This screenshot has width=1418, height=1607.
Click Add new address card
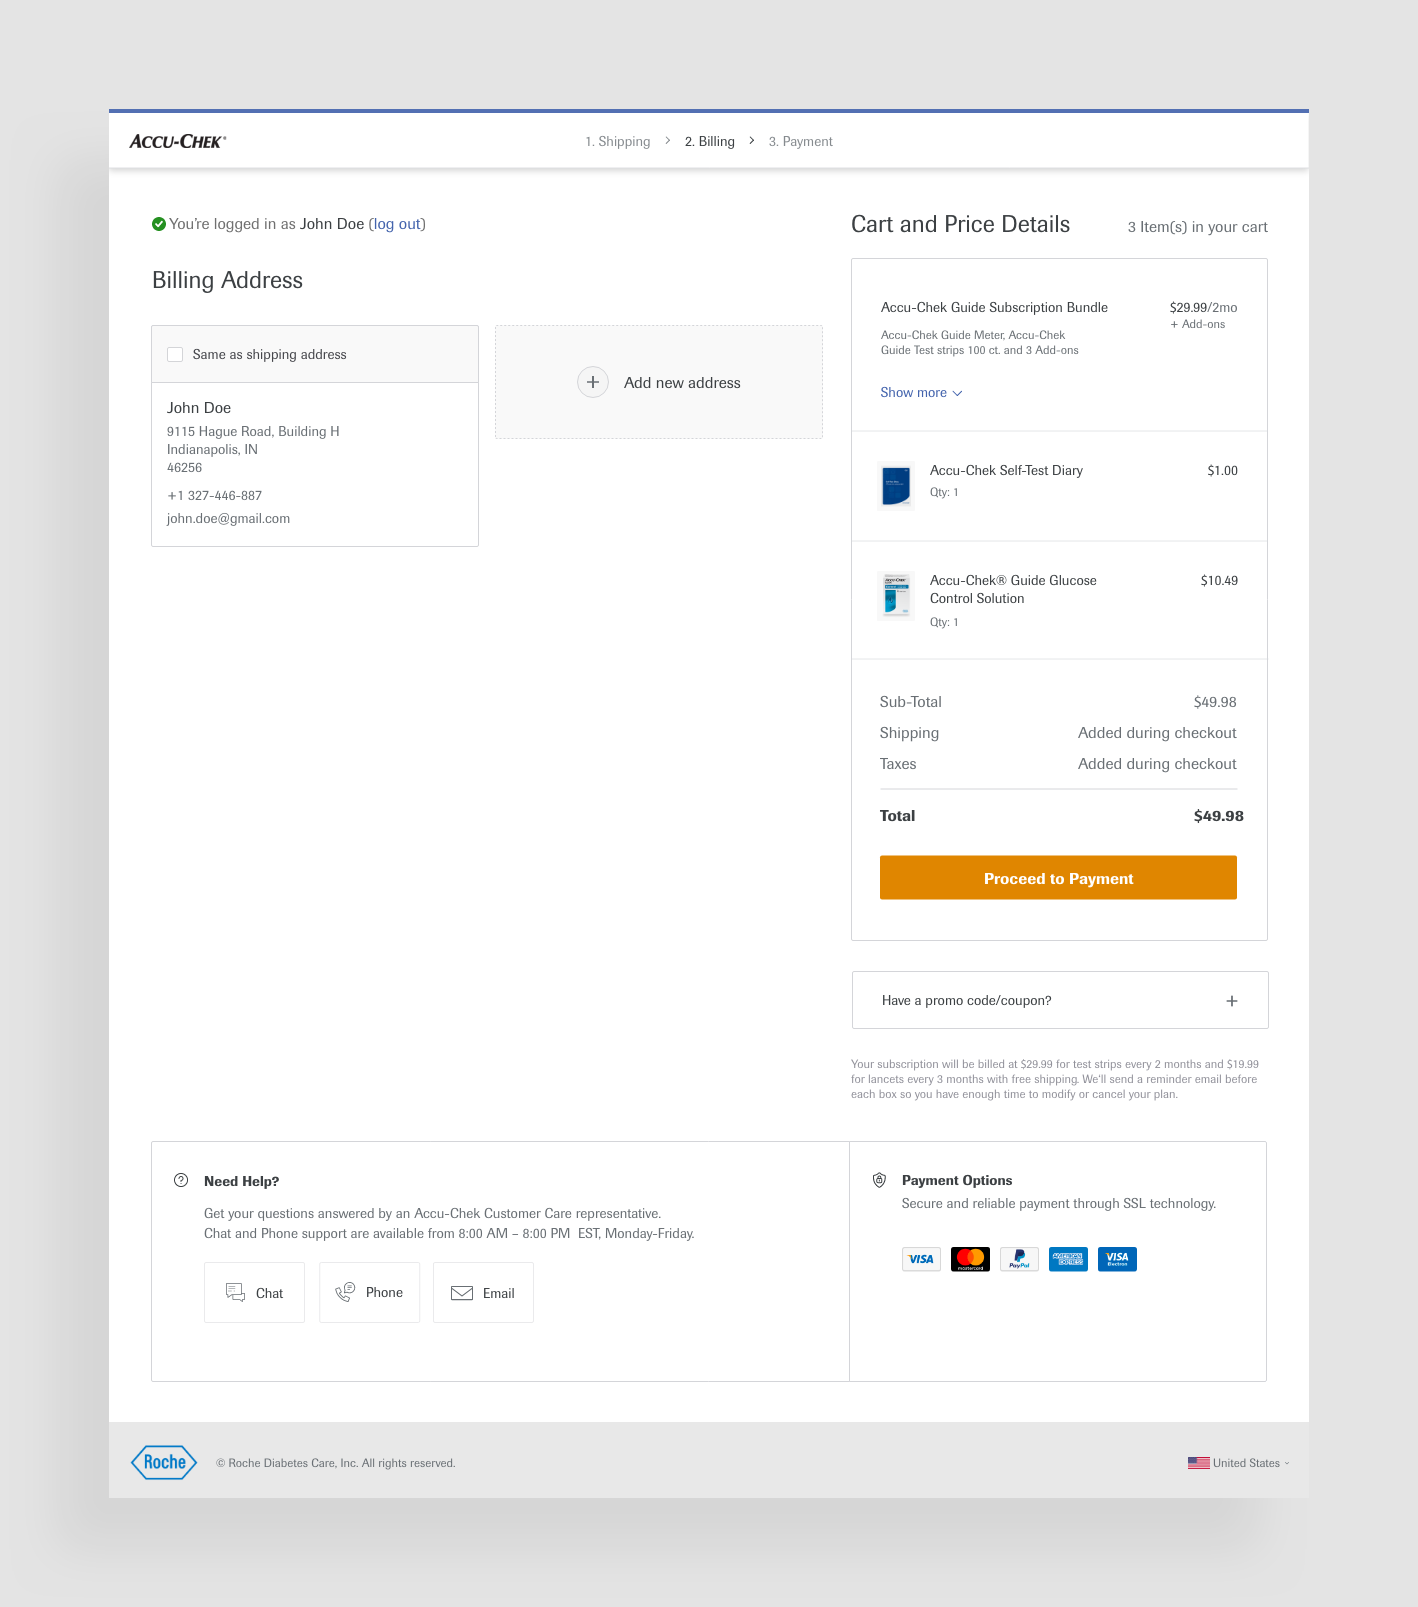coord(659,382)
